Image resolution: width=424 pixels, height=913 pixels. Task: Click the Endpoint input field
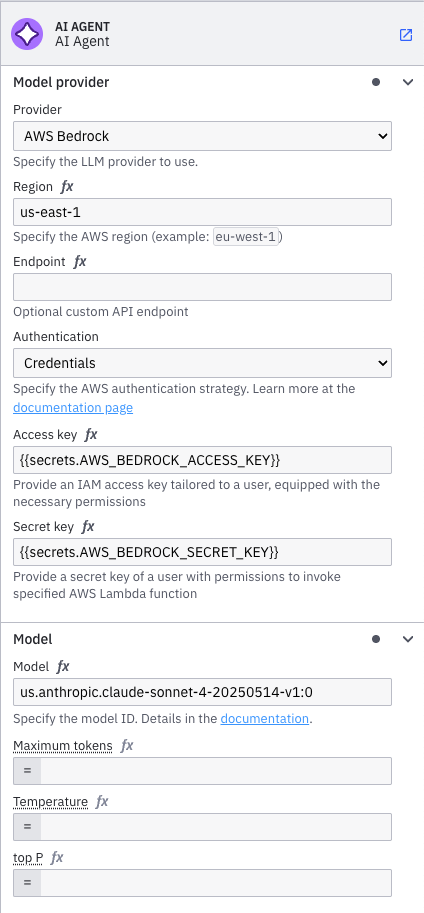click(202, 287)
